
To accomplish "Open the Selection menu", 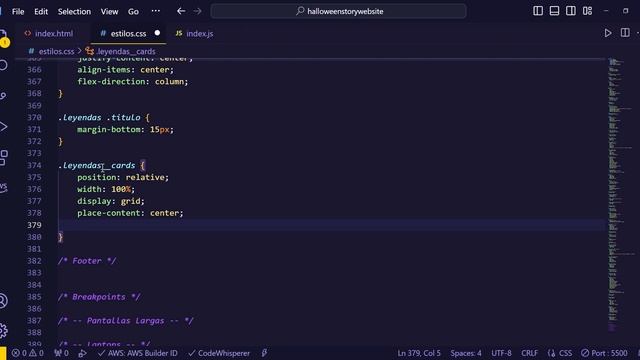I will 74,11.
